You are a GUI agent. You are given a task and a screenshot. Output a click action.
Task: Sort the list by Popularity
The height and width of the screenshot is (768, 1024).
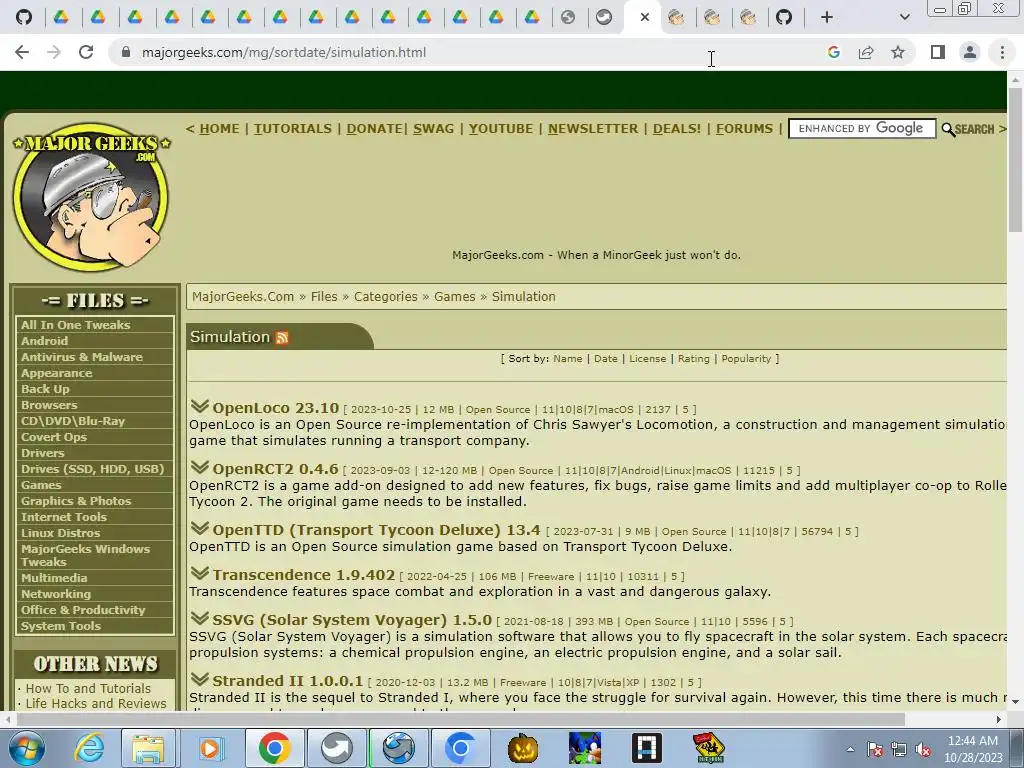pos(746,359)
